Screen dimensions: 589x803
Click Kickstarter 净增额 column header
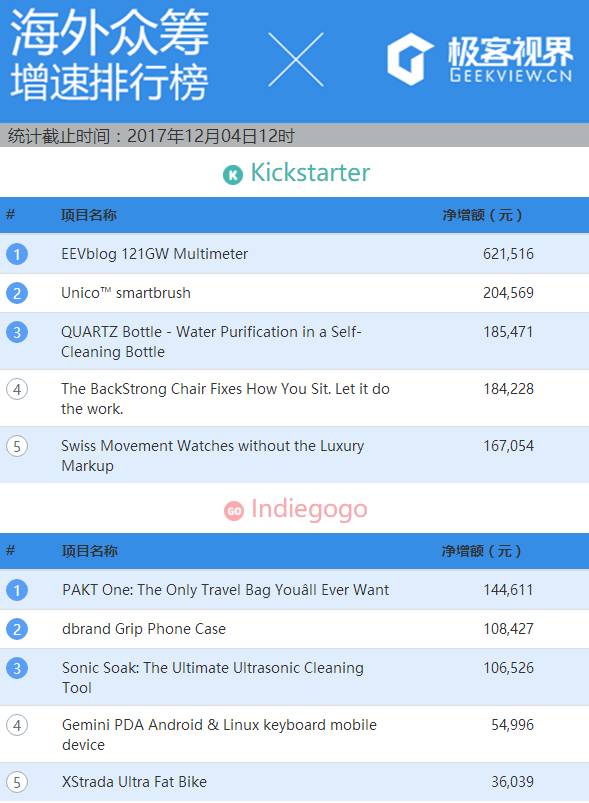click(482, 215)
